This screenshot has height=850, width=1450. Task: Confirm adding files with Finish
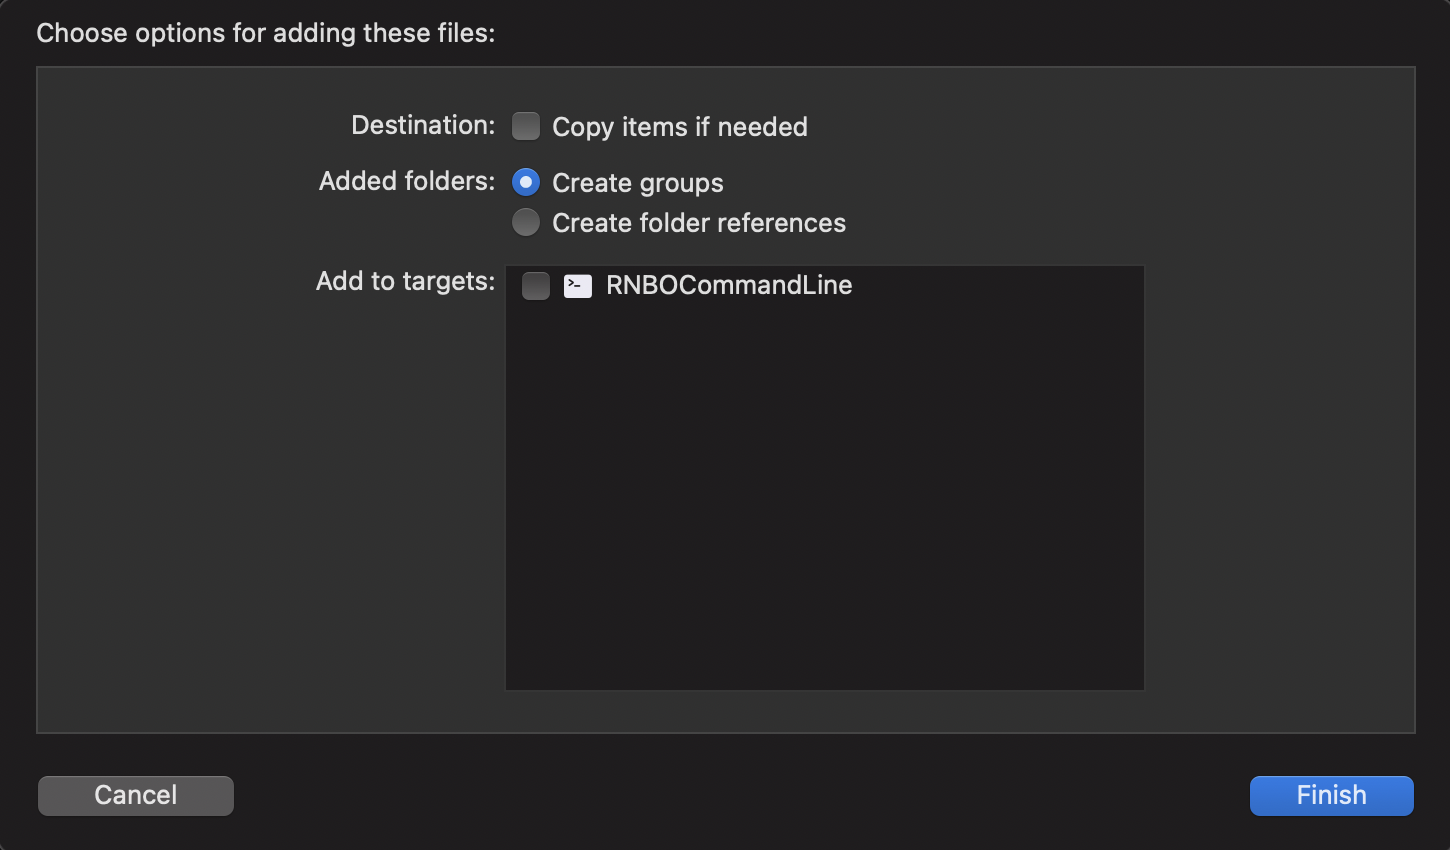tap(1330, 795)
